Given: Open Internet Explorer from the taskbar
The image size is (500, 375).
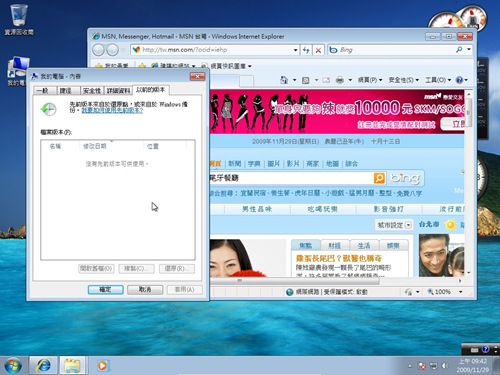Looking at the screenshot, I should pyautogui.click(x=44, y=365).
